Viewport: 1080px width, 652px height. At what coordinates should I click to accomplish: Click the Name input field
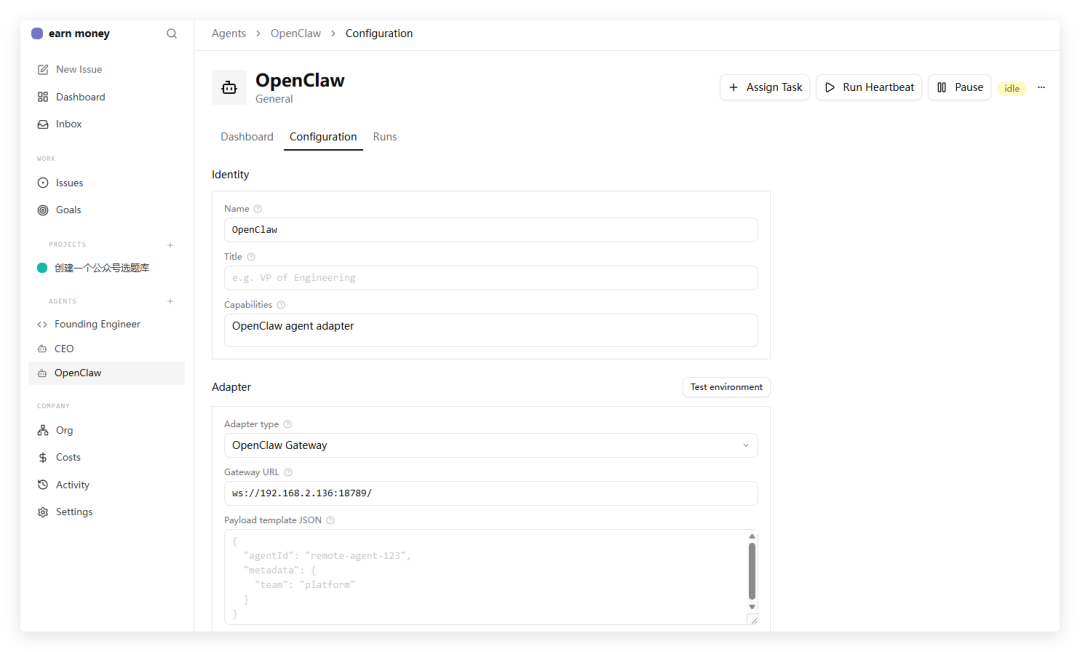click(x=490, y=230)
